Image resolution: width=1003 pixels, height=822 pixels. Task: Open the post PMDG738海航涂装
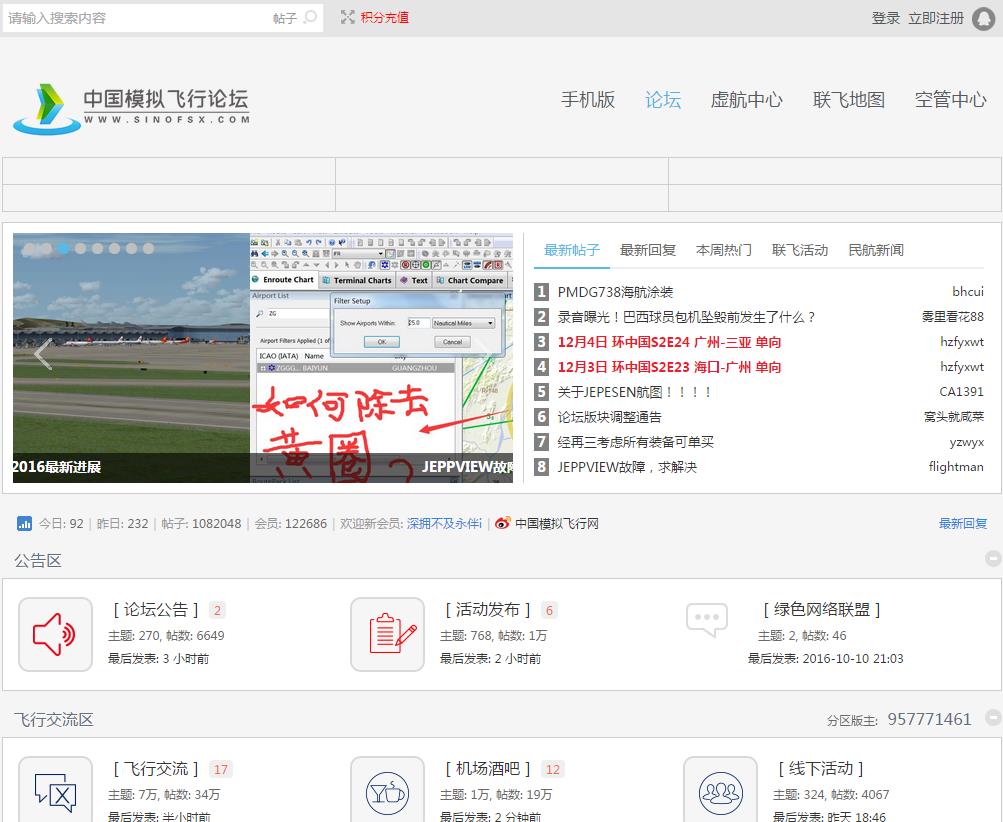[615, 292]
